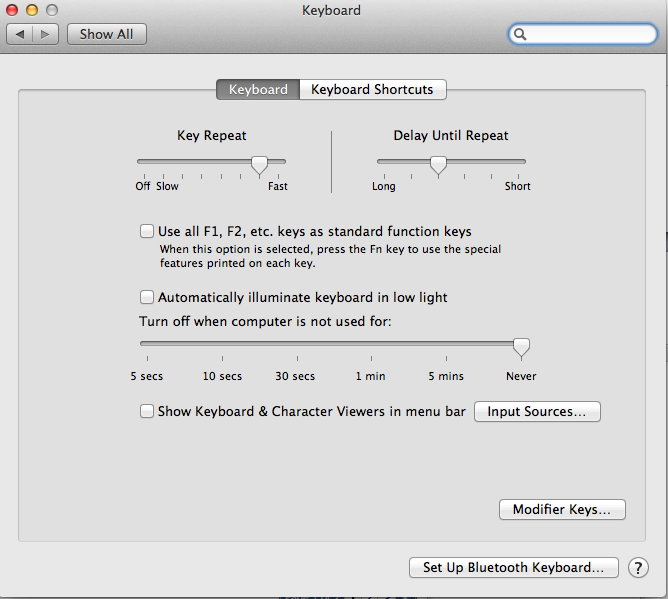
Task: Check Show Keyboard & Character Viewers in menu bar
Action: (x=147, y=411)
